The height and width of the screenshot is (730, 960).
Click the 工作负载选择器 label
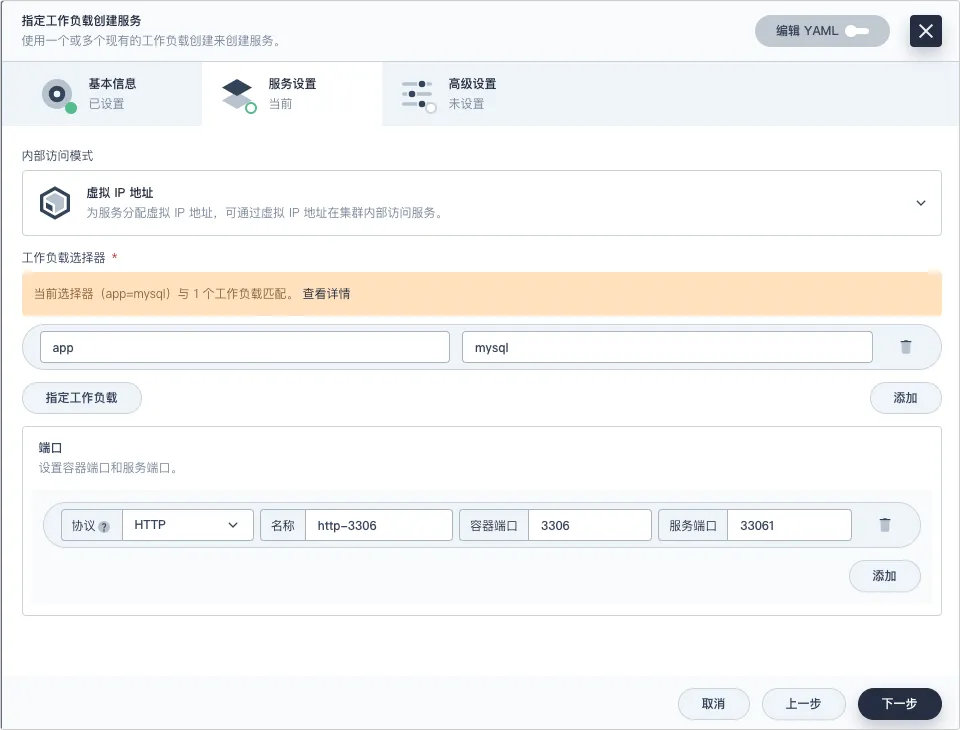coord(64,258)
